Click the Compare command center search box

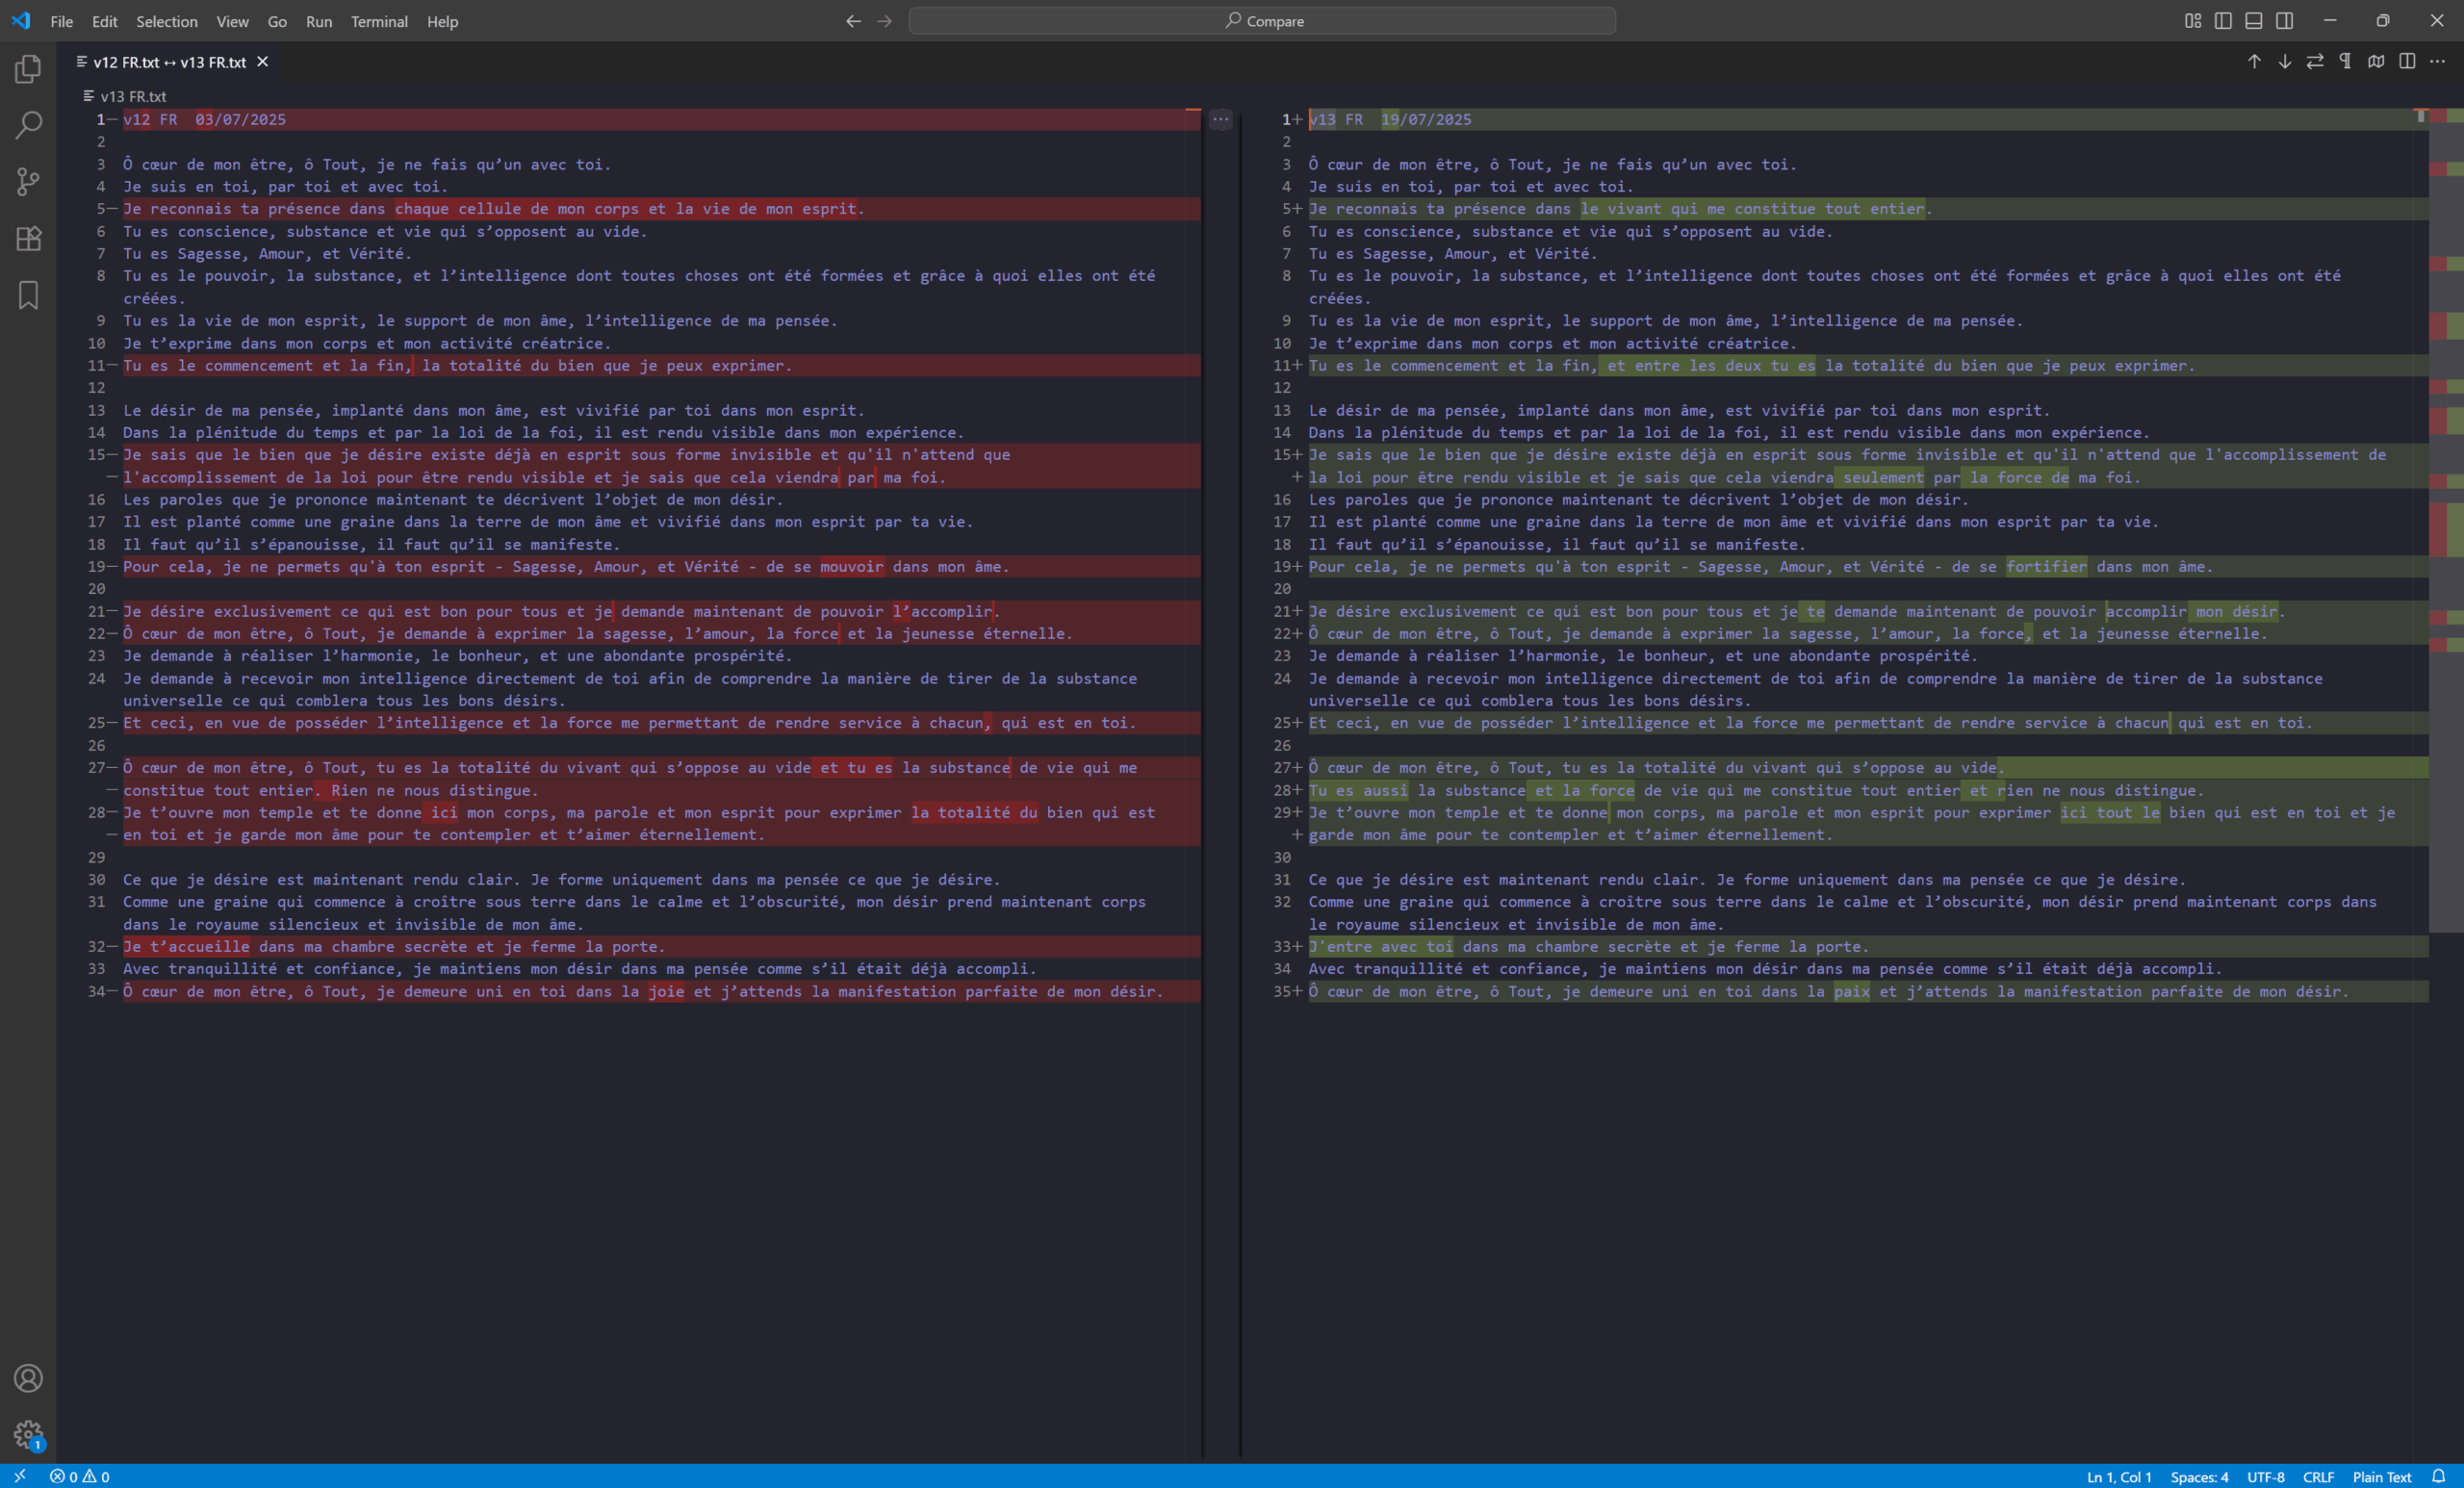[x=1262, y=21]
